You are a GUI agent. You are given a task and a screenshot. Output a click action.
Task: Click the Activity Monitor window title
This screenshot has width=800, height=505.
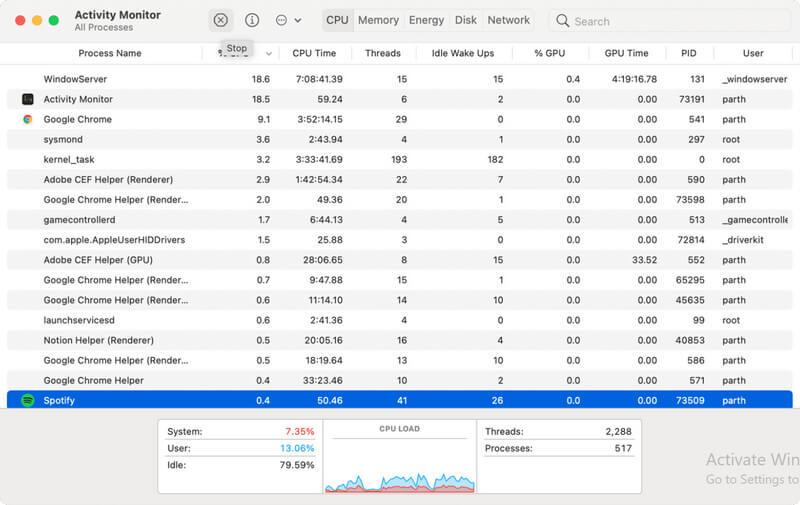(117, 15)
